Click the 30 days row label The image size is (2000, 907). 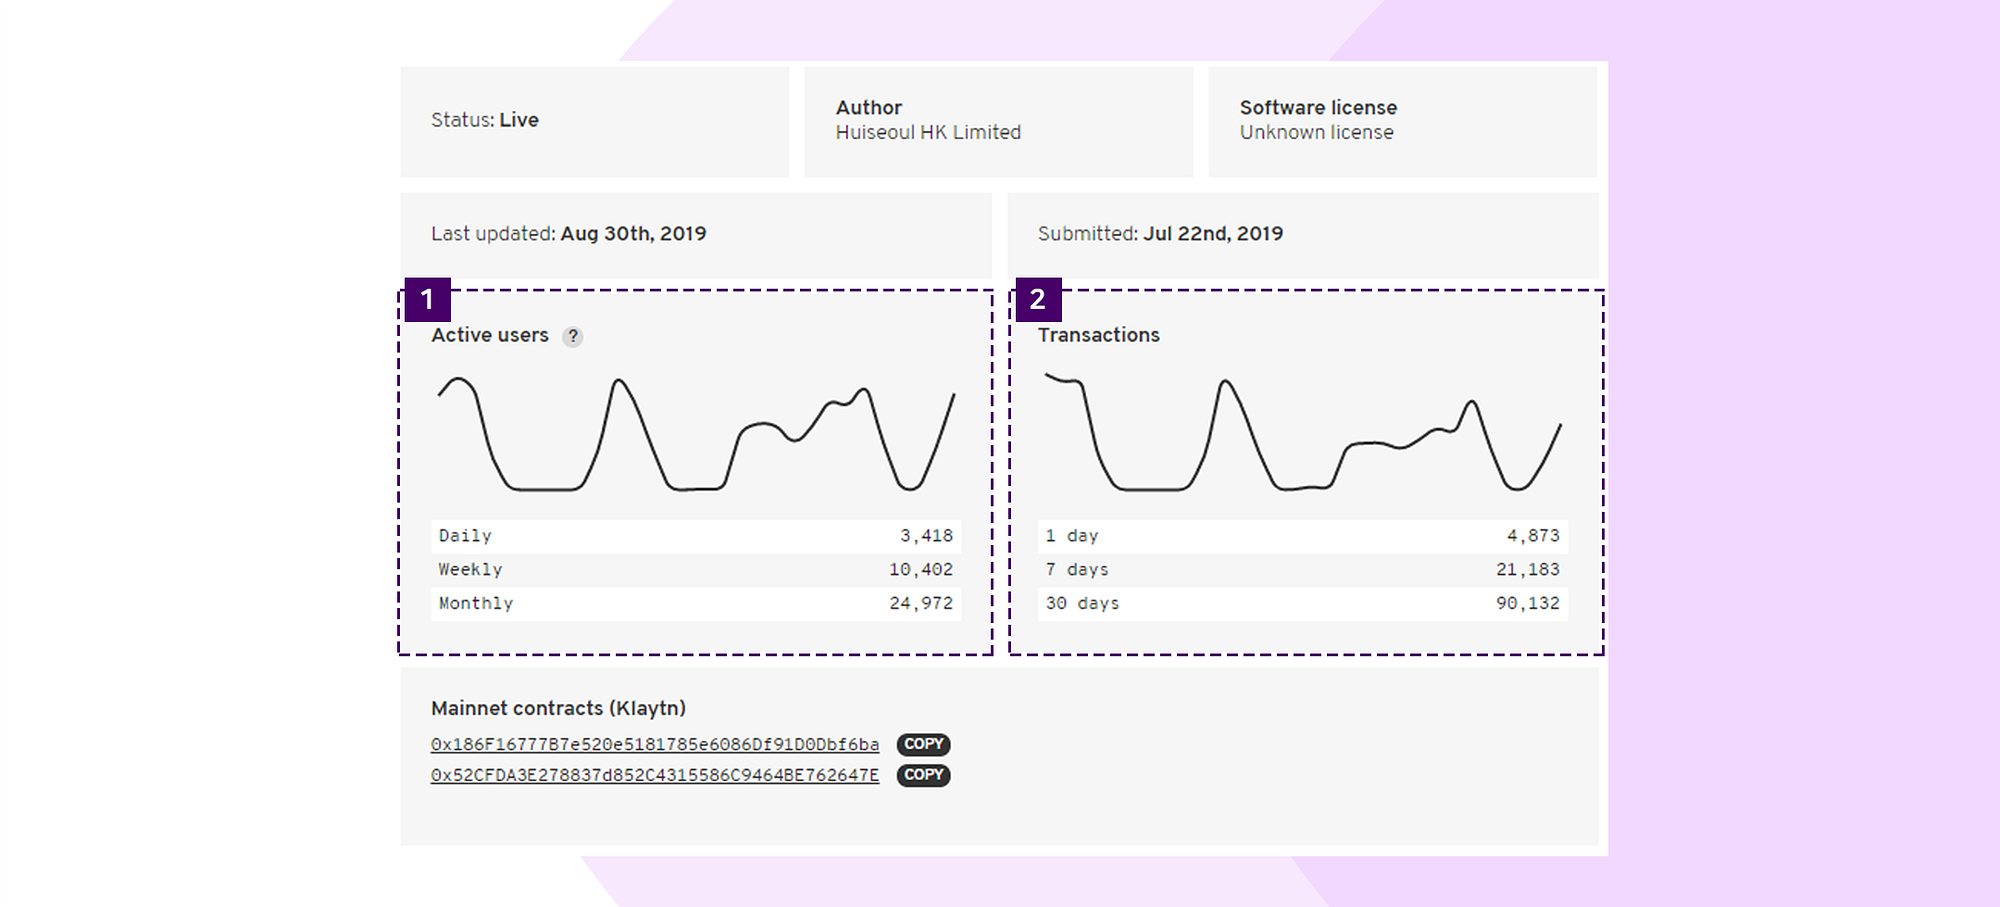point(1082,604)
